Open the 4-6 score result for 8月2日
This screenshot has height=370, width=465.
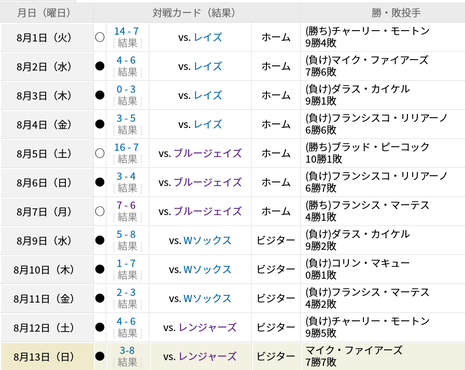(126, 60)
